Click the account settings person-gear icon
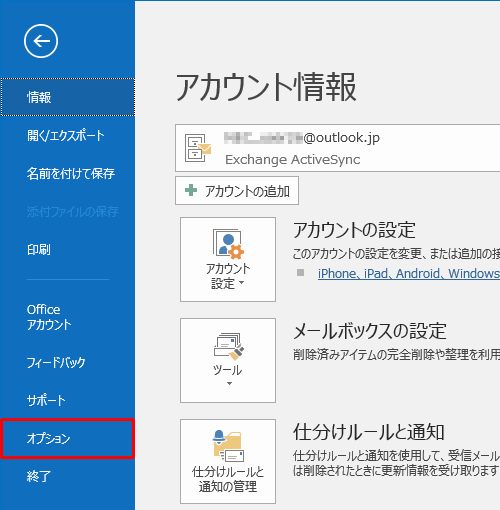 pyautogui.click(x=228, y=244)
